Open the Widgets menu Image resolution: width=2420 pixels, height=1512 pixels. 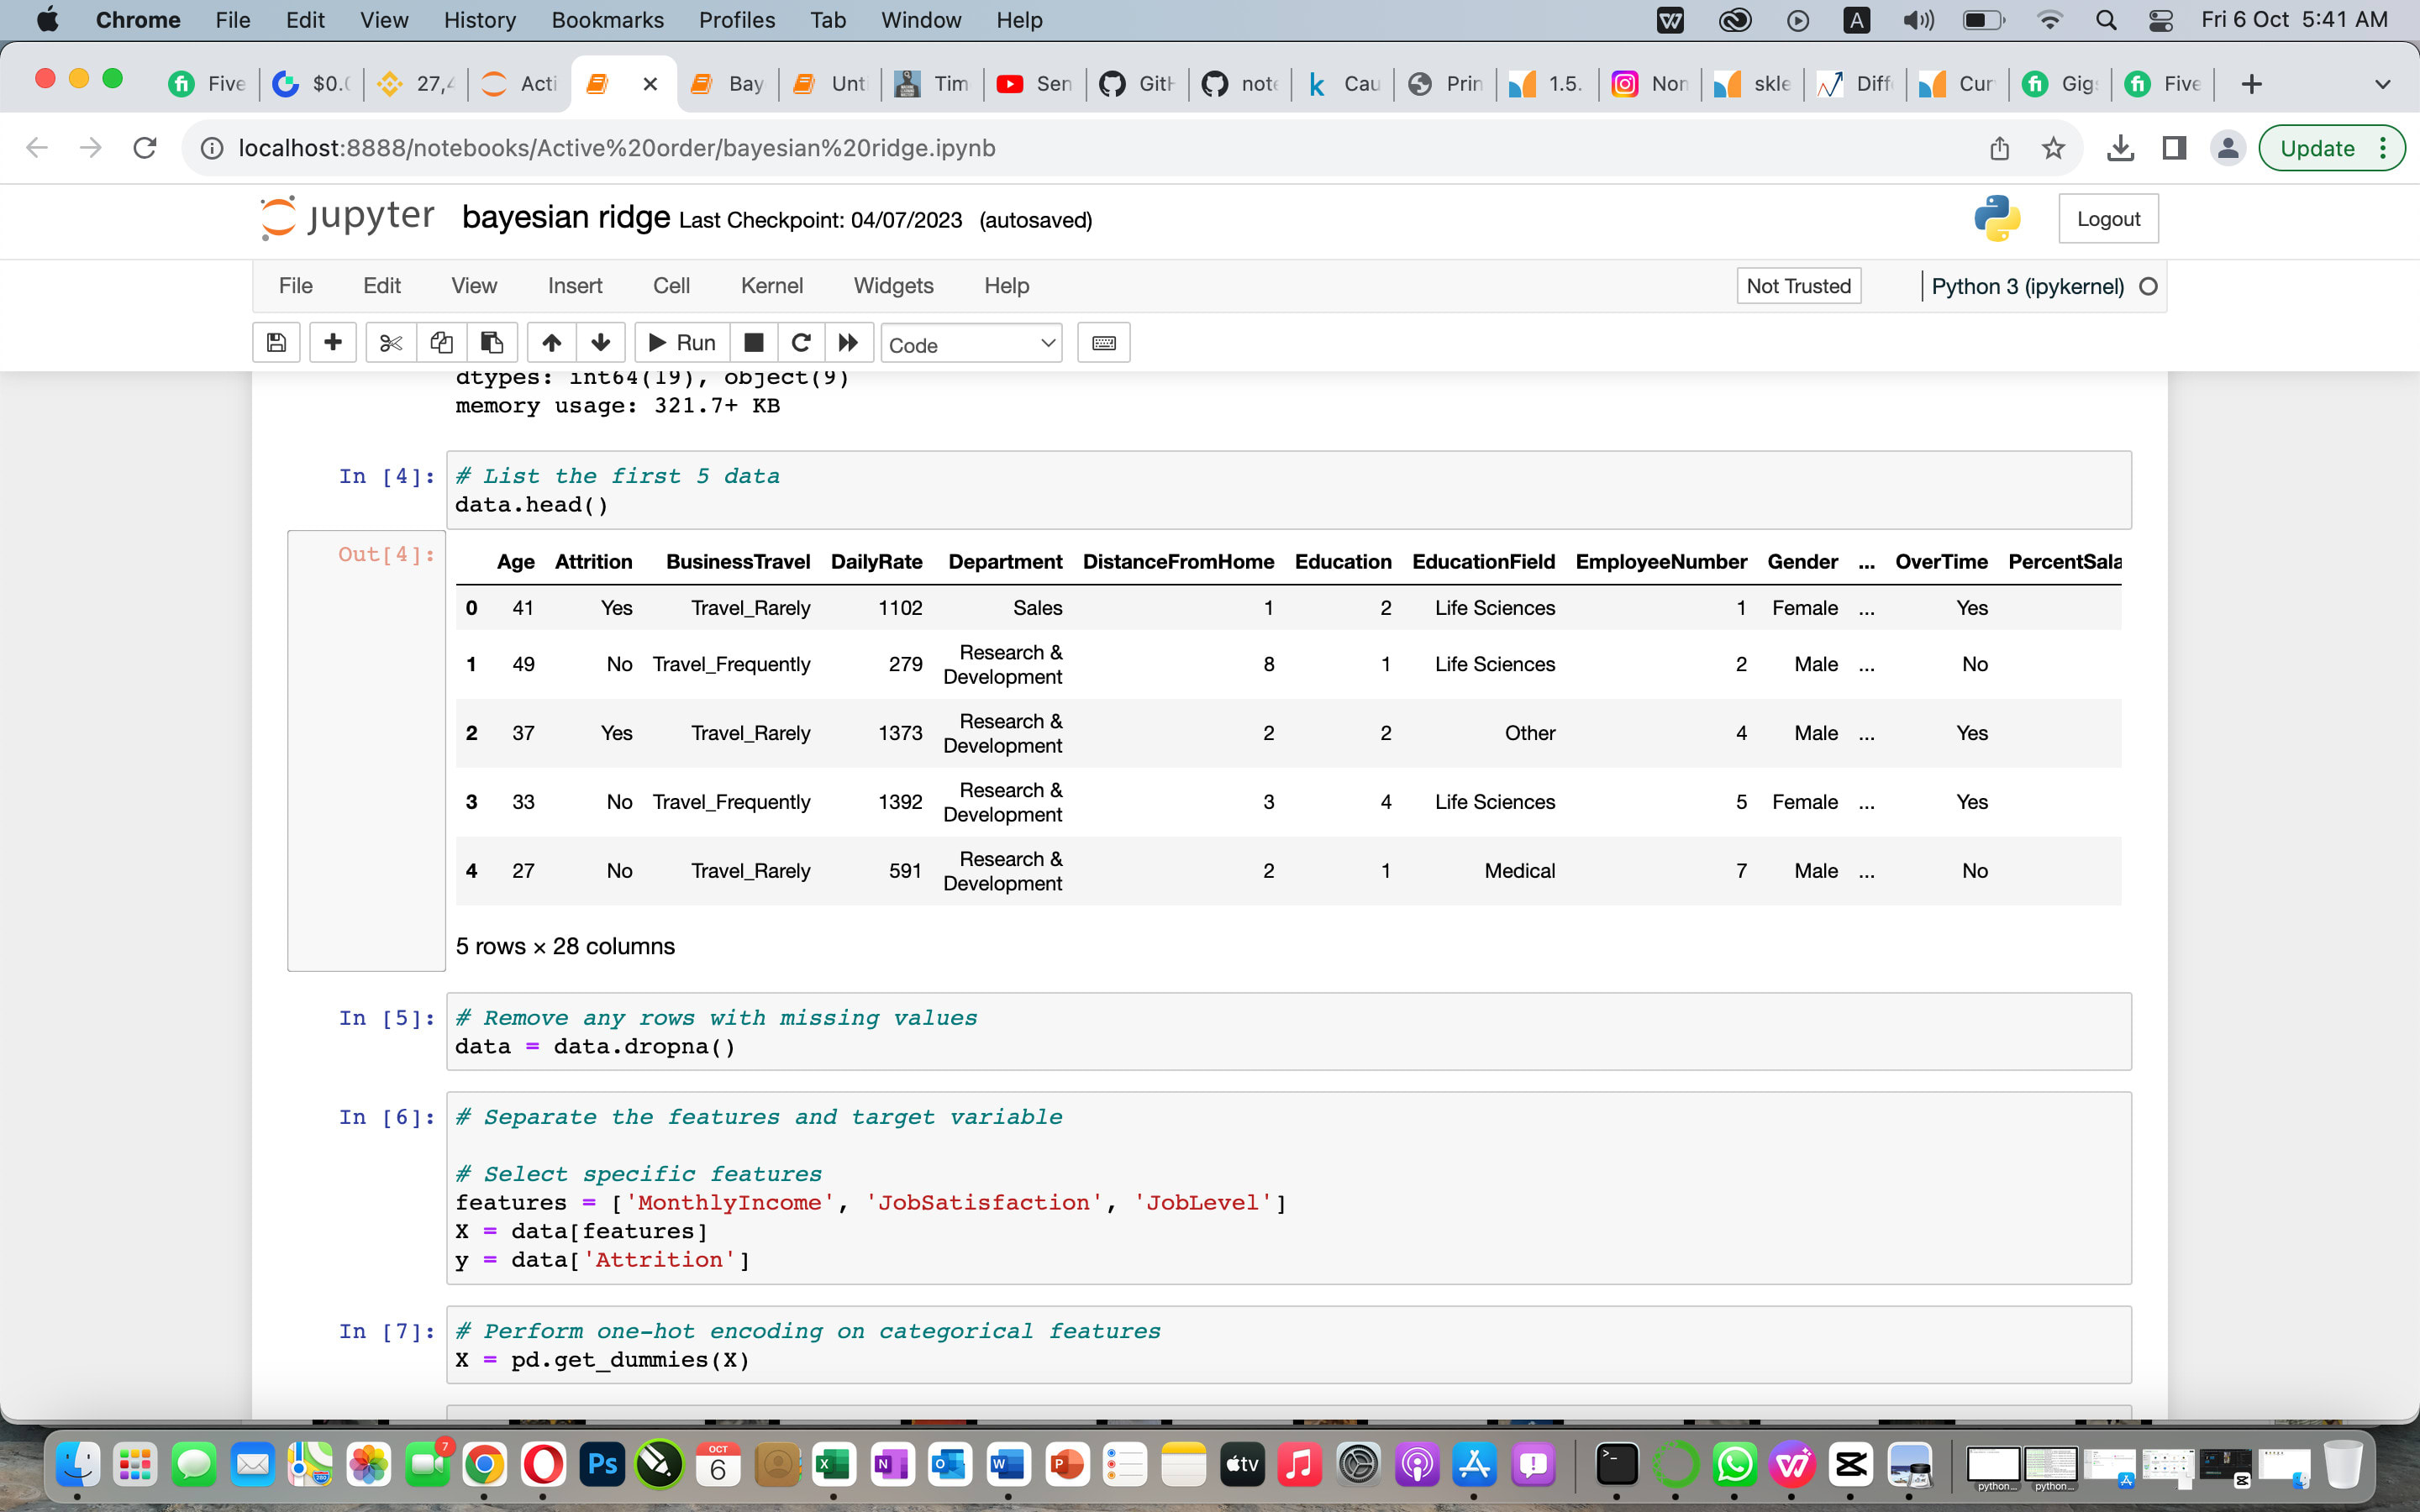pos(892,286)
